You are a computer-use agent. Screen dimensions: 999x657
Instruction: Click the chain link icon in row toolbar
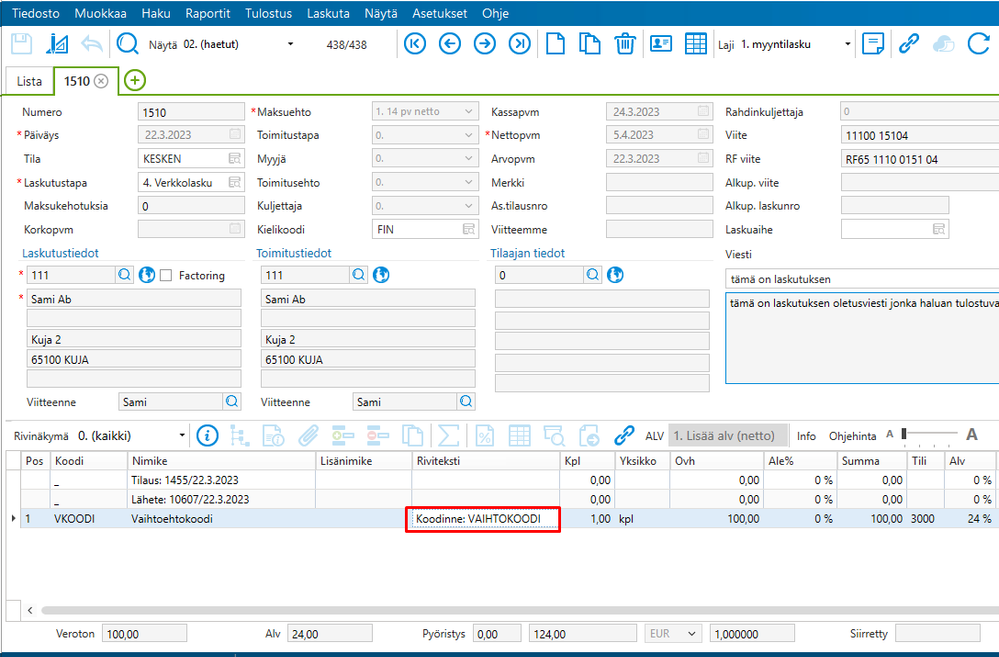click(625, 435)
